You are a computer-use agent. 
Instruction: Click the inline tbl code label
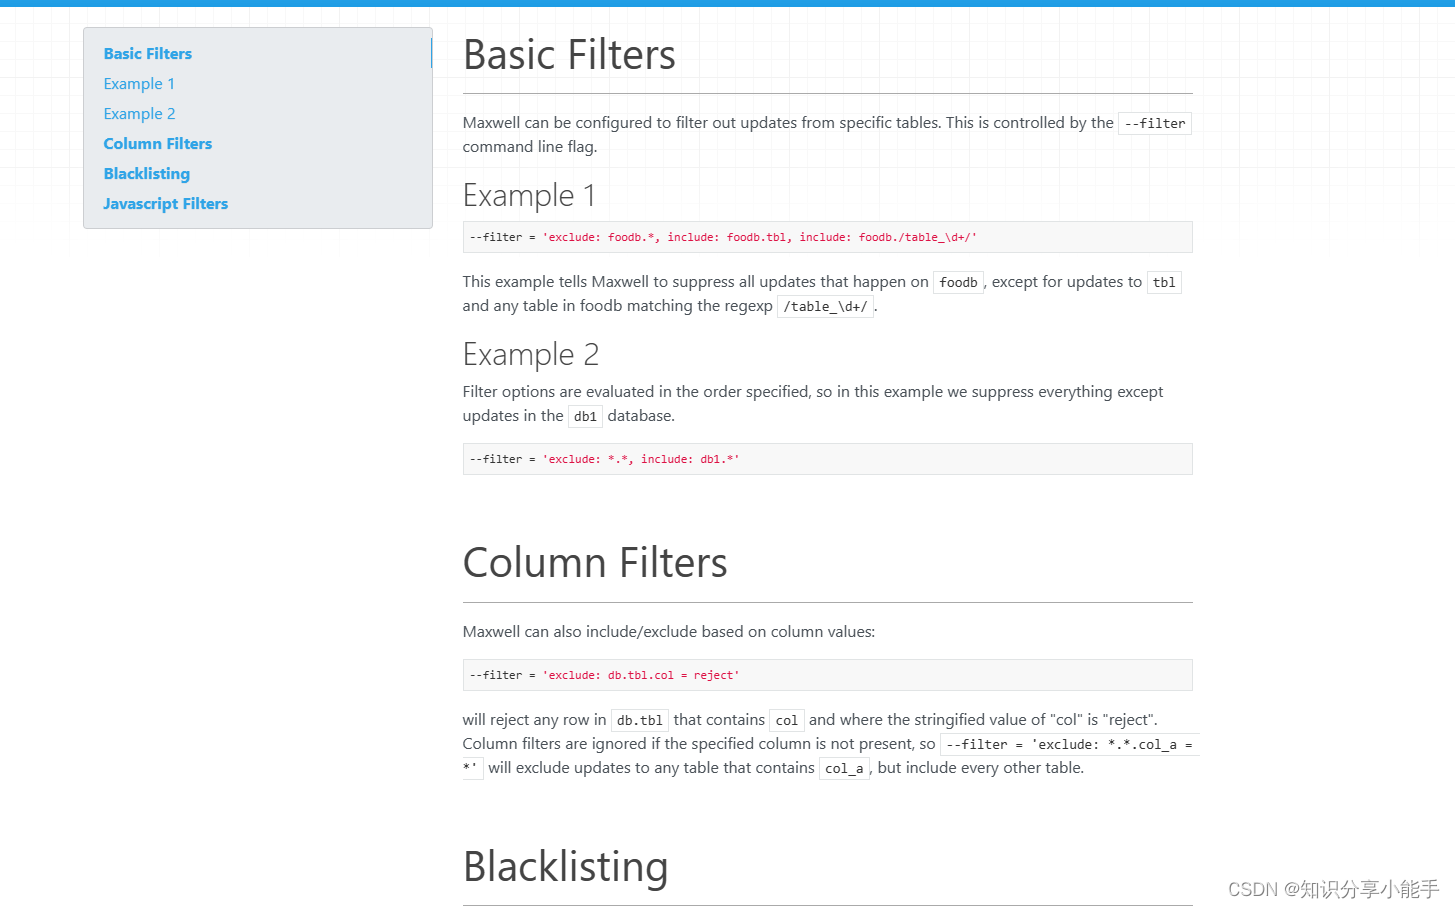tap(1164, 283)
